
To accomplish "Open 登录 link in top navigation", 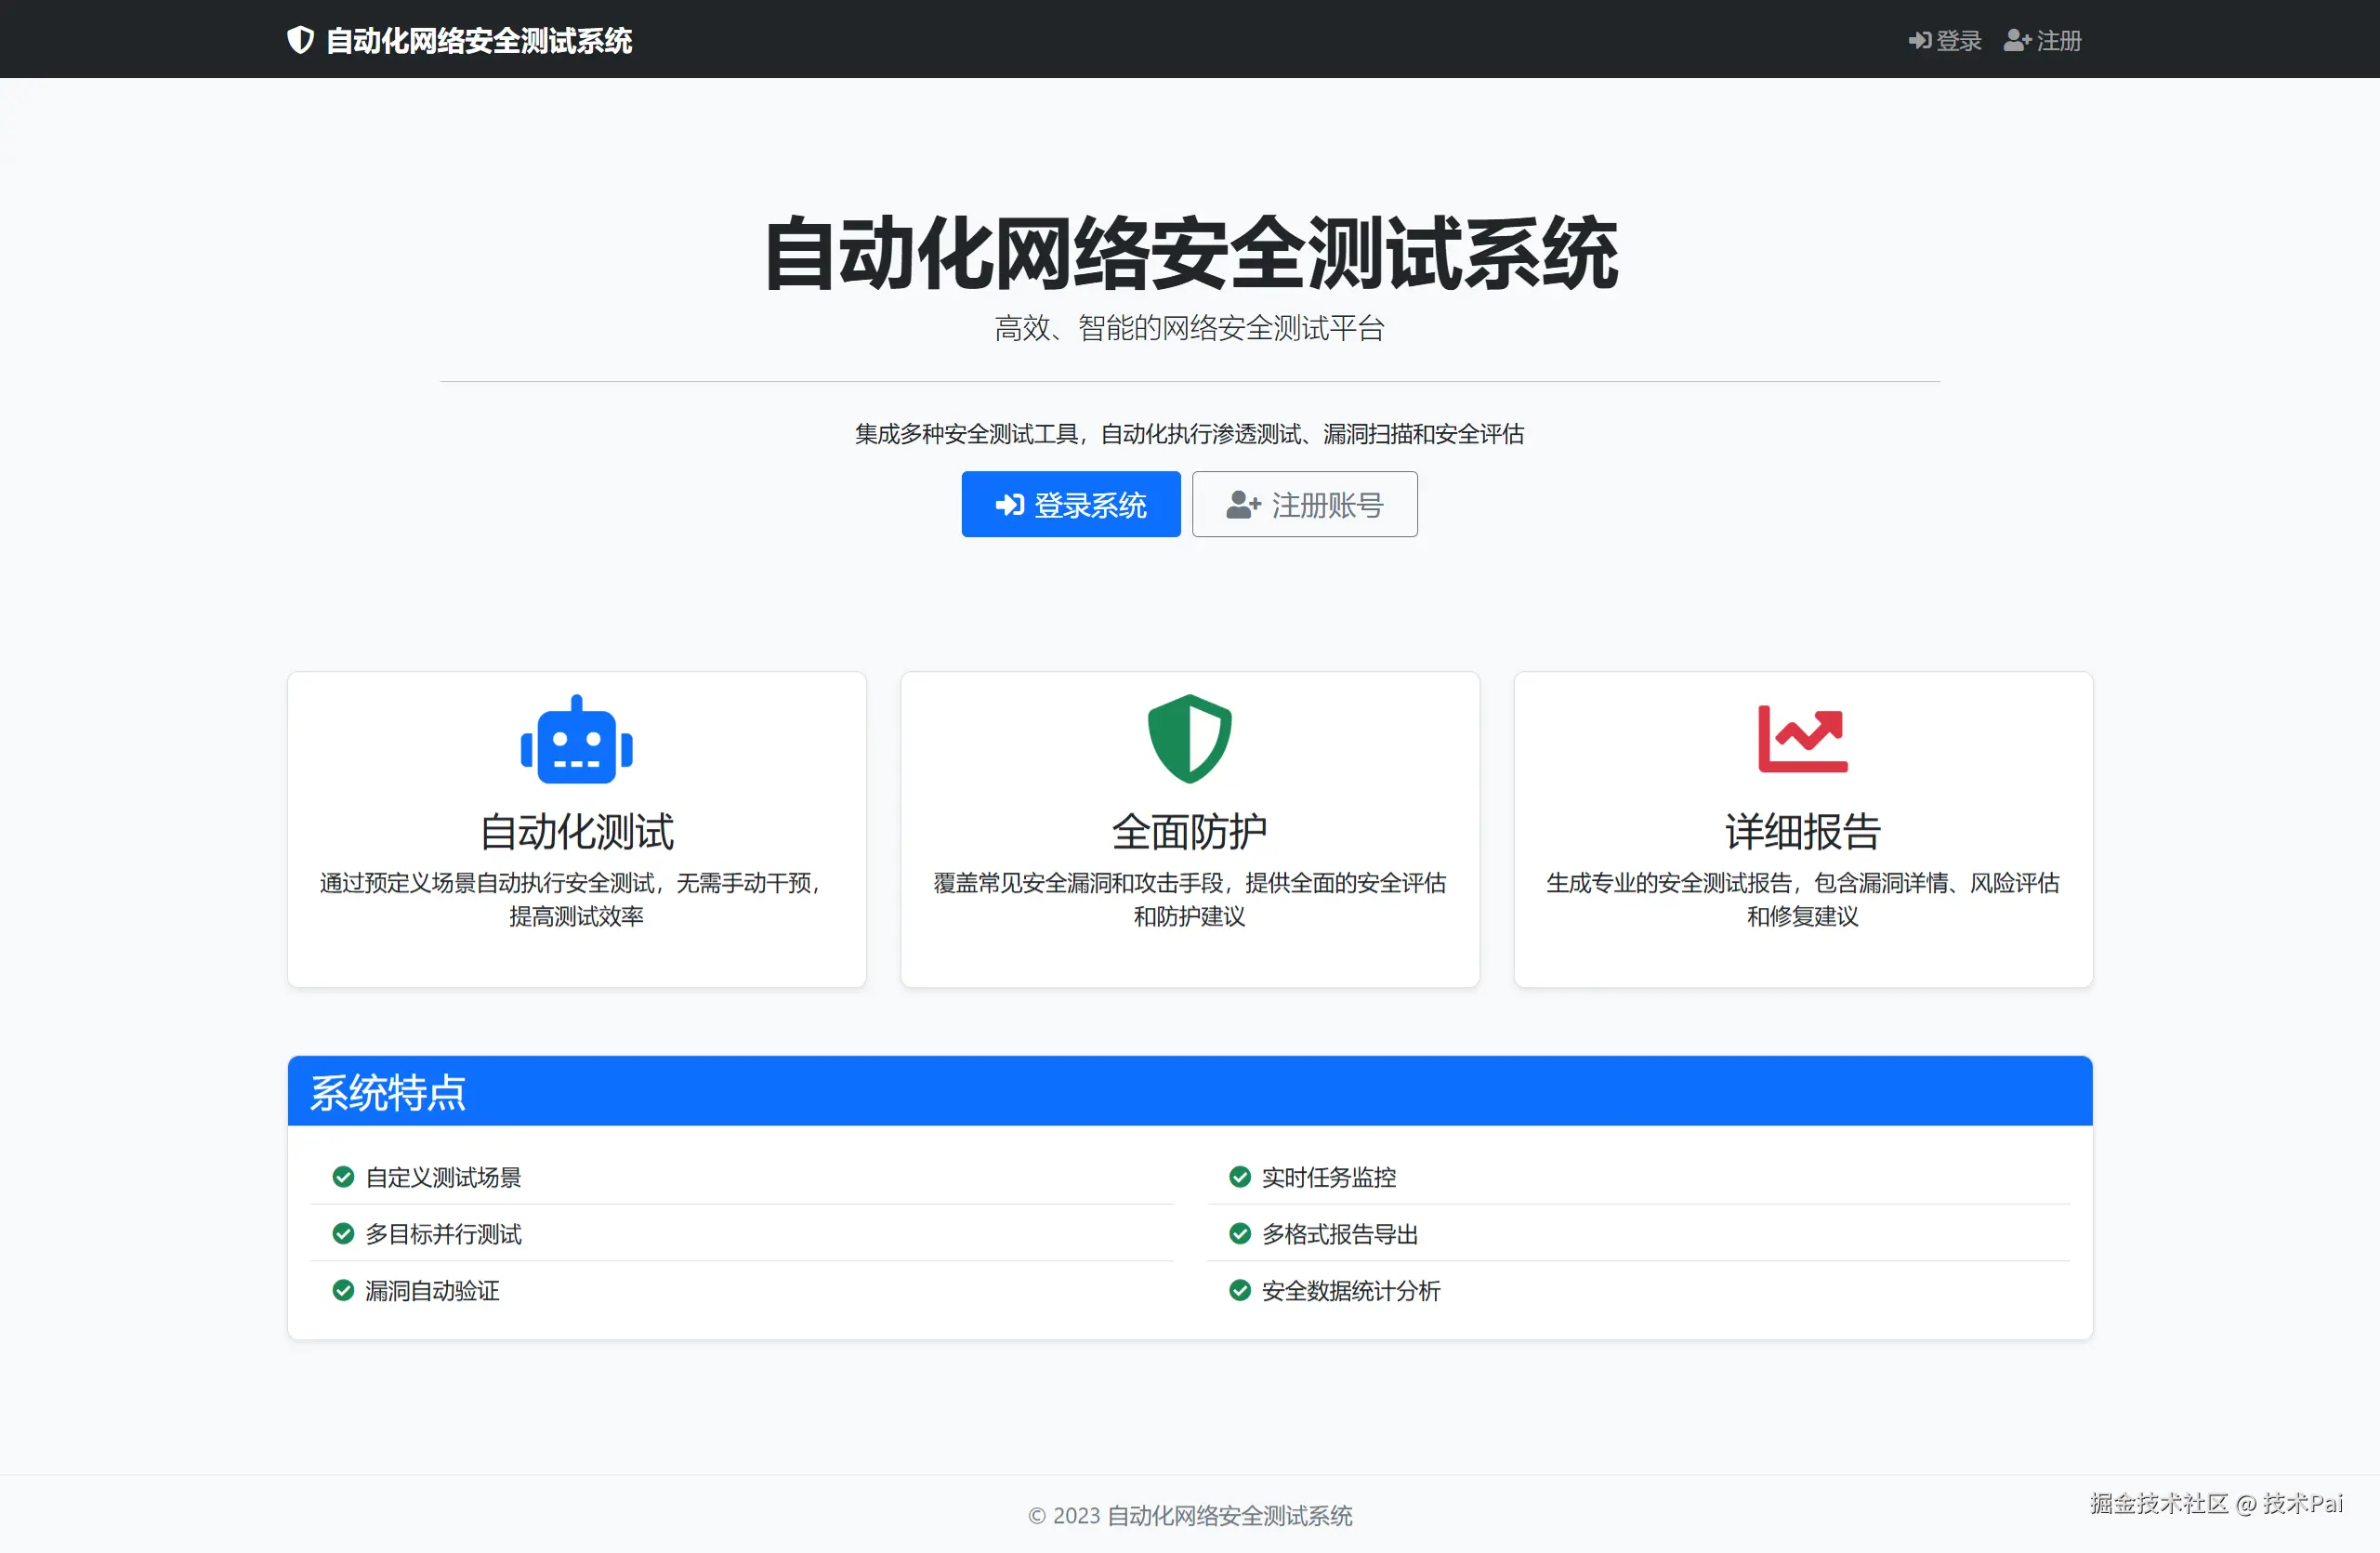I will pos(1945,41).
